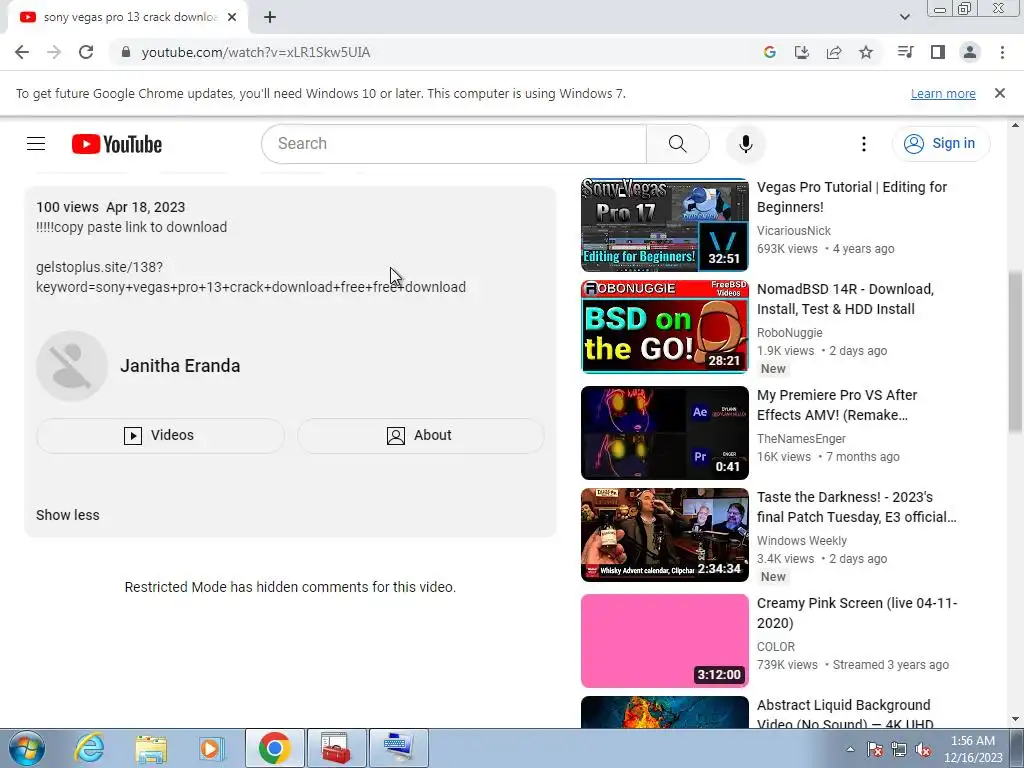1024x768 pixels.
Task: Open Learn more link in update notice
Action: pyautogui.click(x=943, y=93)
